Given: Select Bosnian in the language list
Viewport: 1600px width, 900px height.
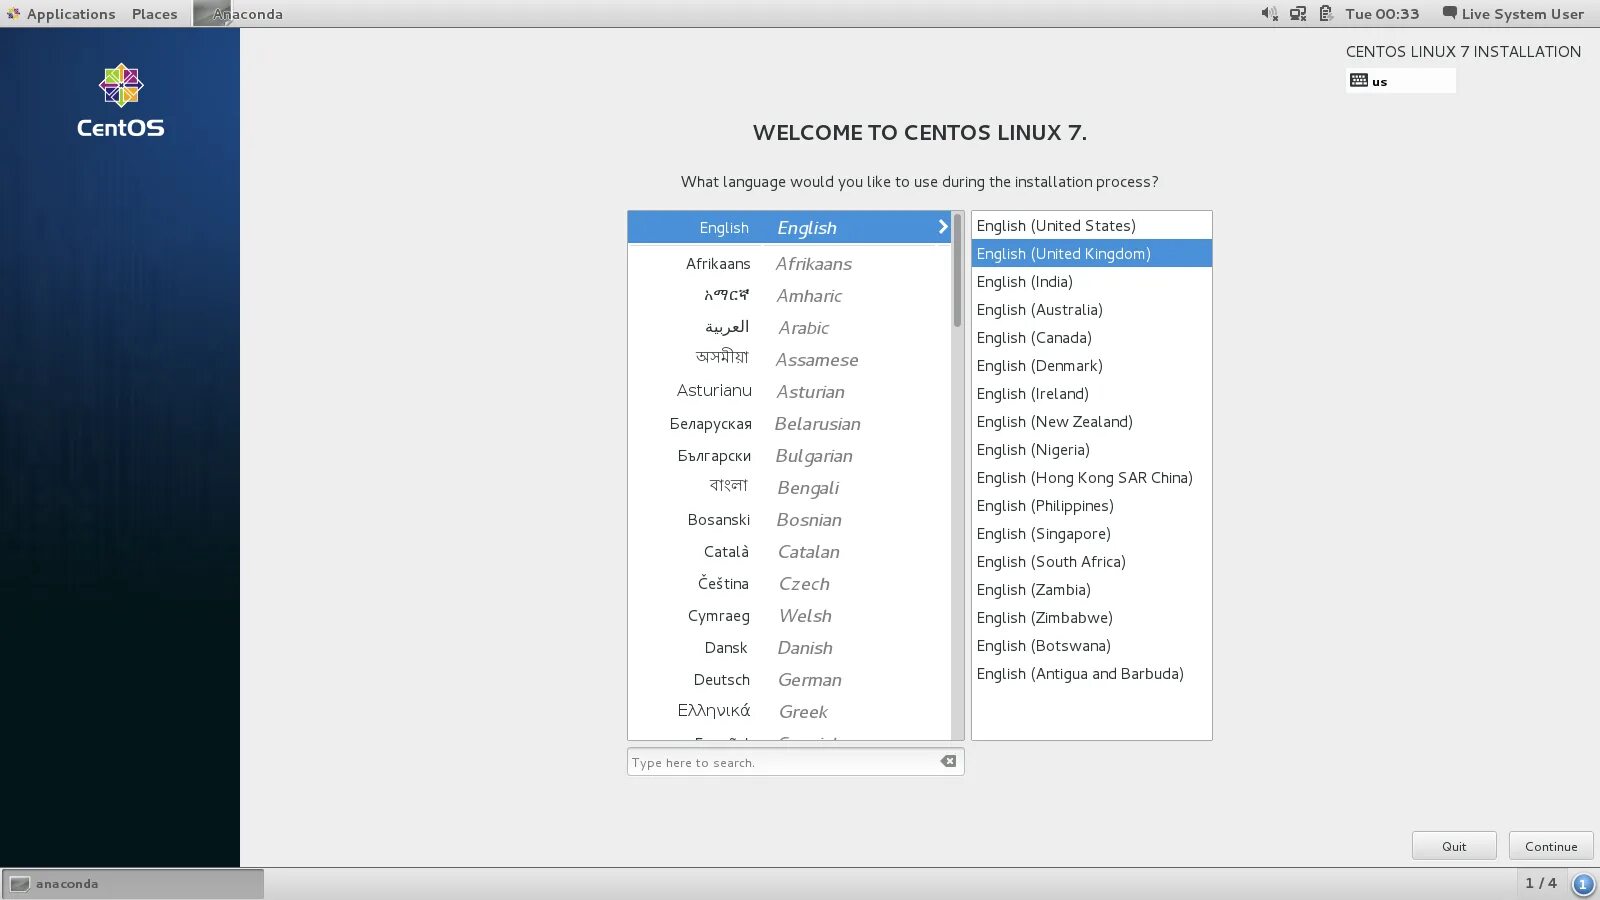Looking at the screenshot, I should click(789, 520).
